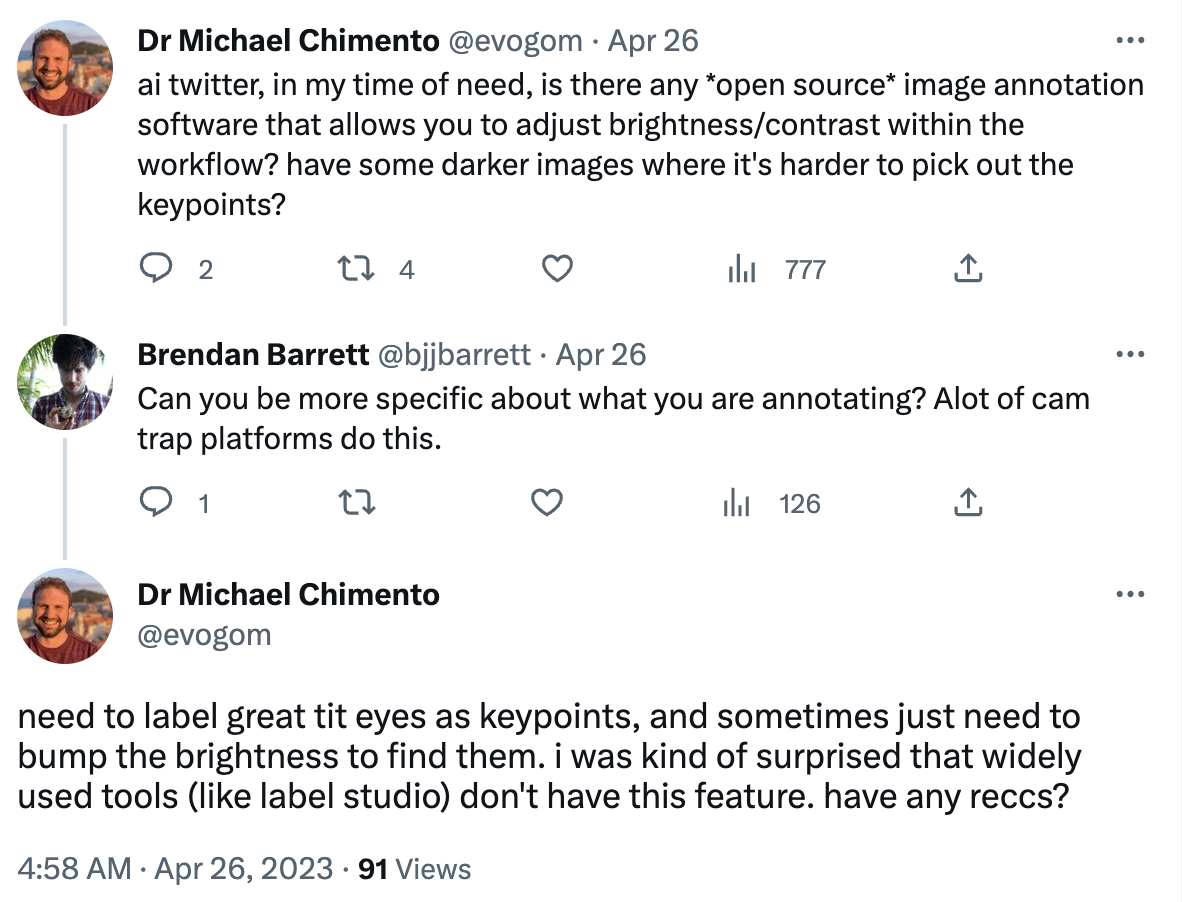Like Brendan Barrett's reply
The height and width of the screenshot is (902, 1182).
[547, 503]
